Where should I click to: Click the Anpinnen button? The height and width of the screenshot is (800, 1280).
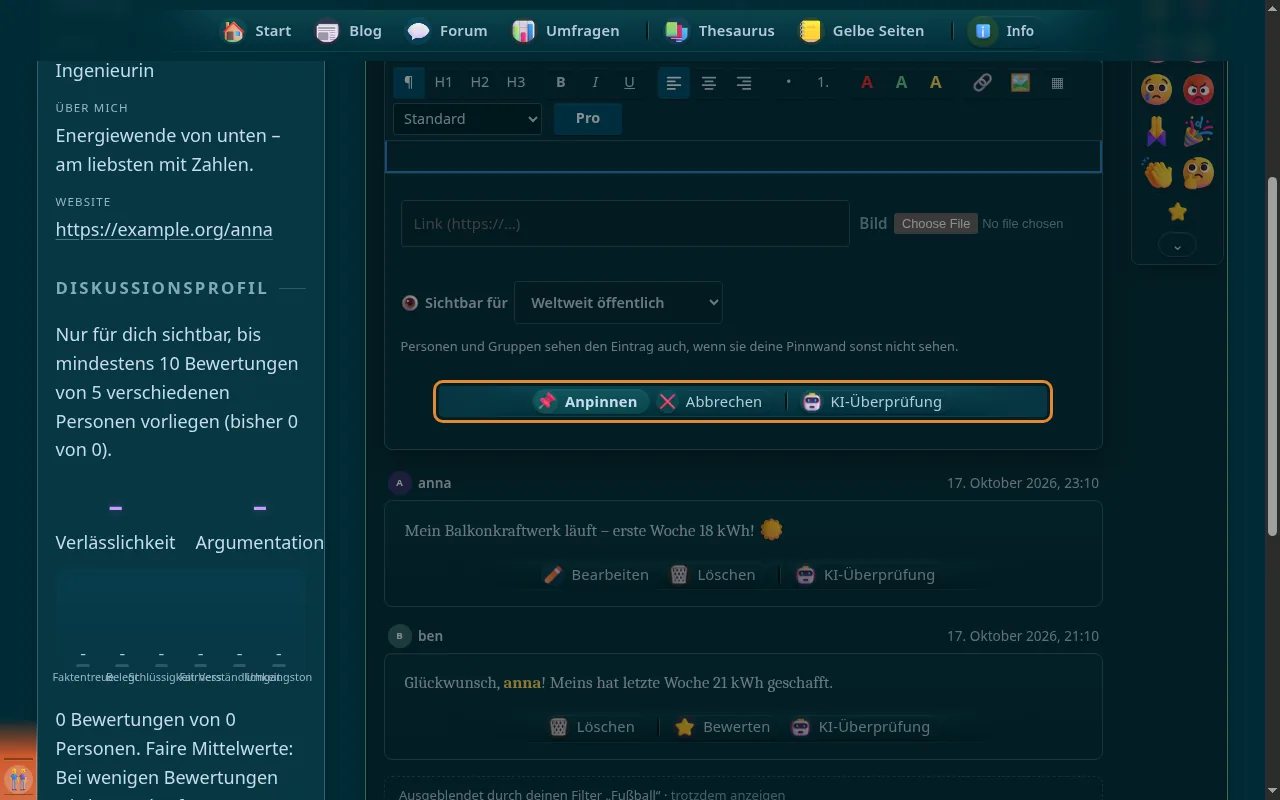coord(590,402)
